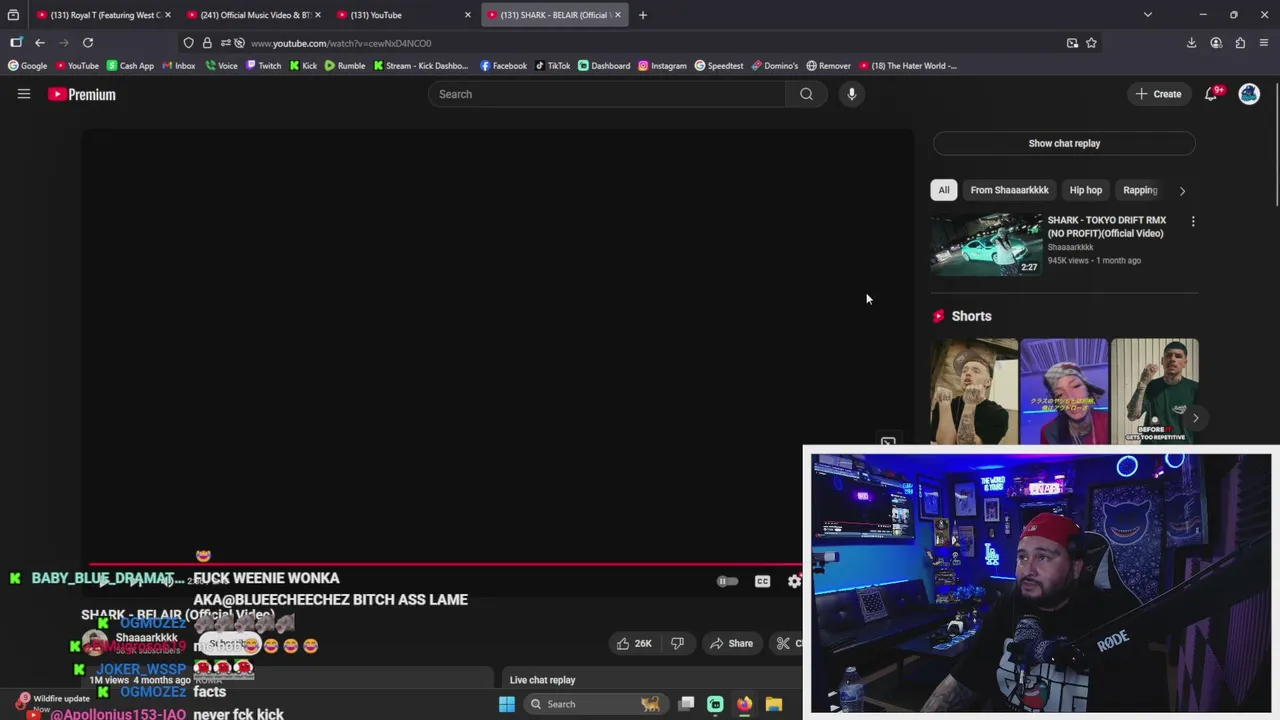The height and width of the screenshot is (720, 1280).
Task: Select the All filter chip
Action: tap(943, 190)
